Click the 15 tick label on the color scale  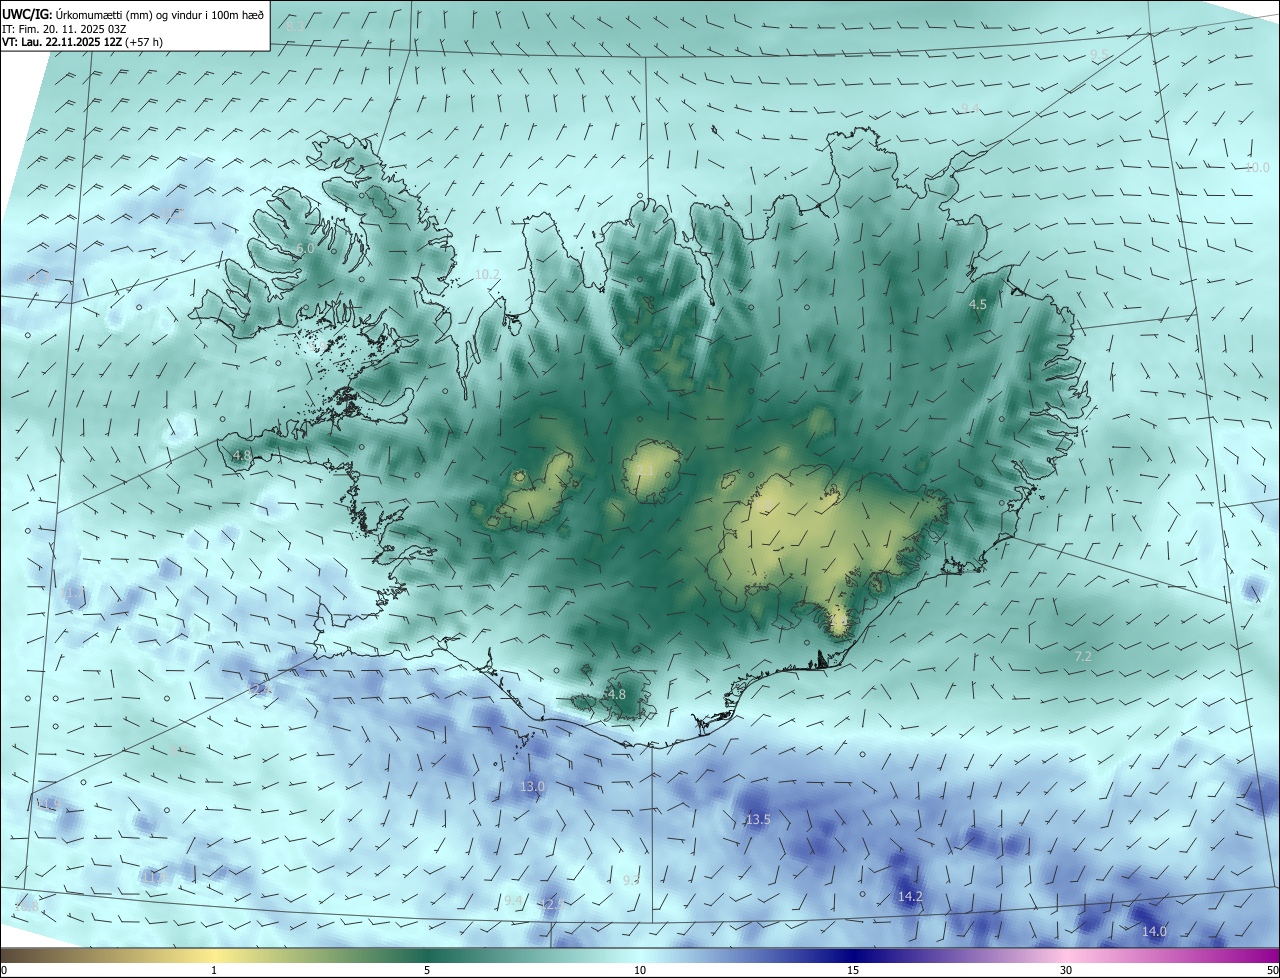pyautogui.click(x=853, y=970)
